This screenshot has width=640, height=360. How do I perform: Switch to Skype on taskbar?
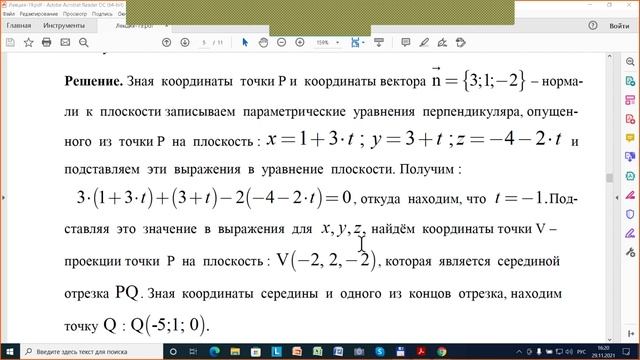380,351
